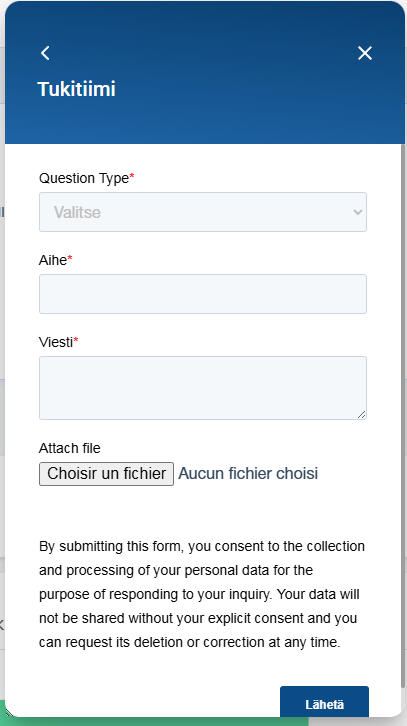Screen dimensions: 407x726
Task: Click the 'Aihe' field label
Action: 53,260
